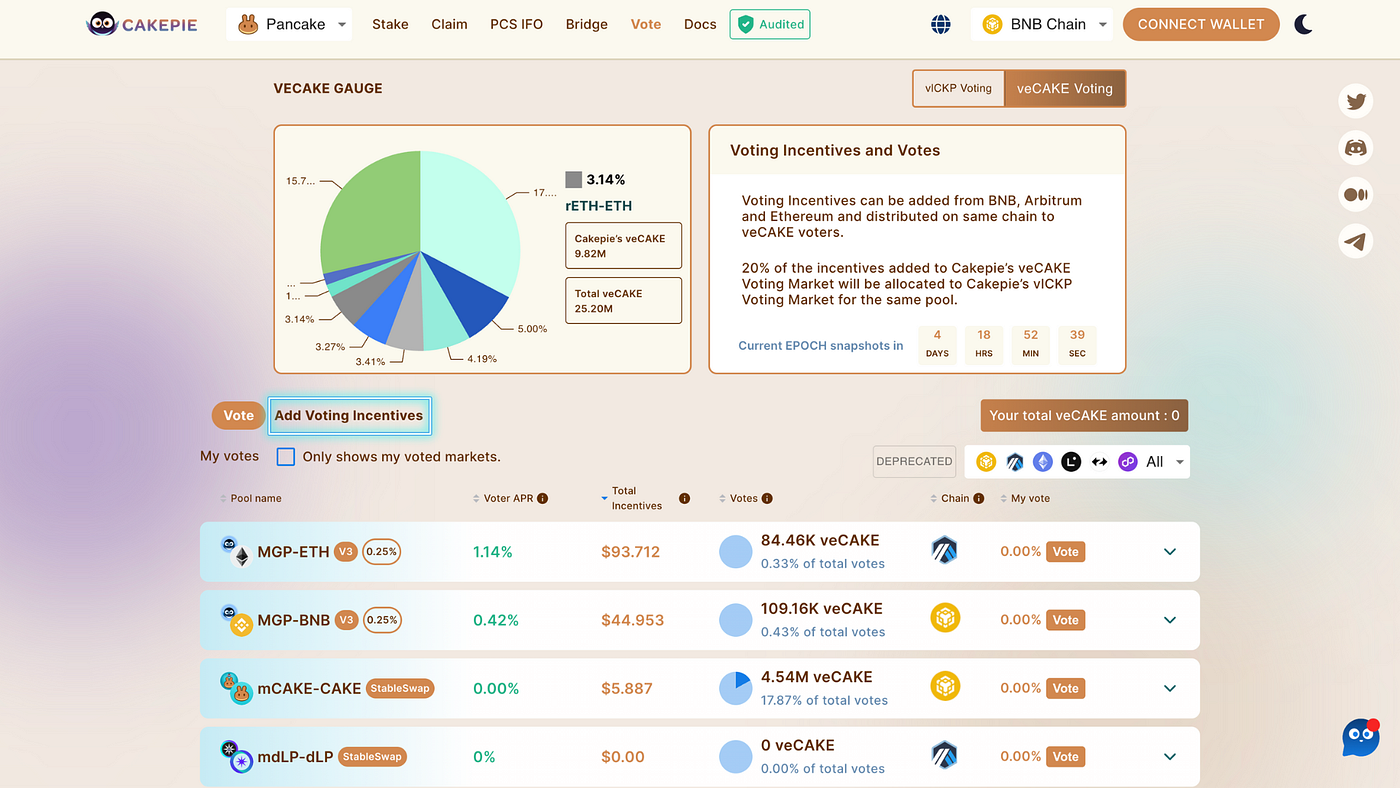Check 'Only shows my voted markets' box
Viewport: 1400px width, 788px height.
coord(286,457)
